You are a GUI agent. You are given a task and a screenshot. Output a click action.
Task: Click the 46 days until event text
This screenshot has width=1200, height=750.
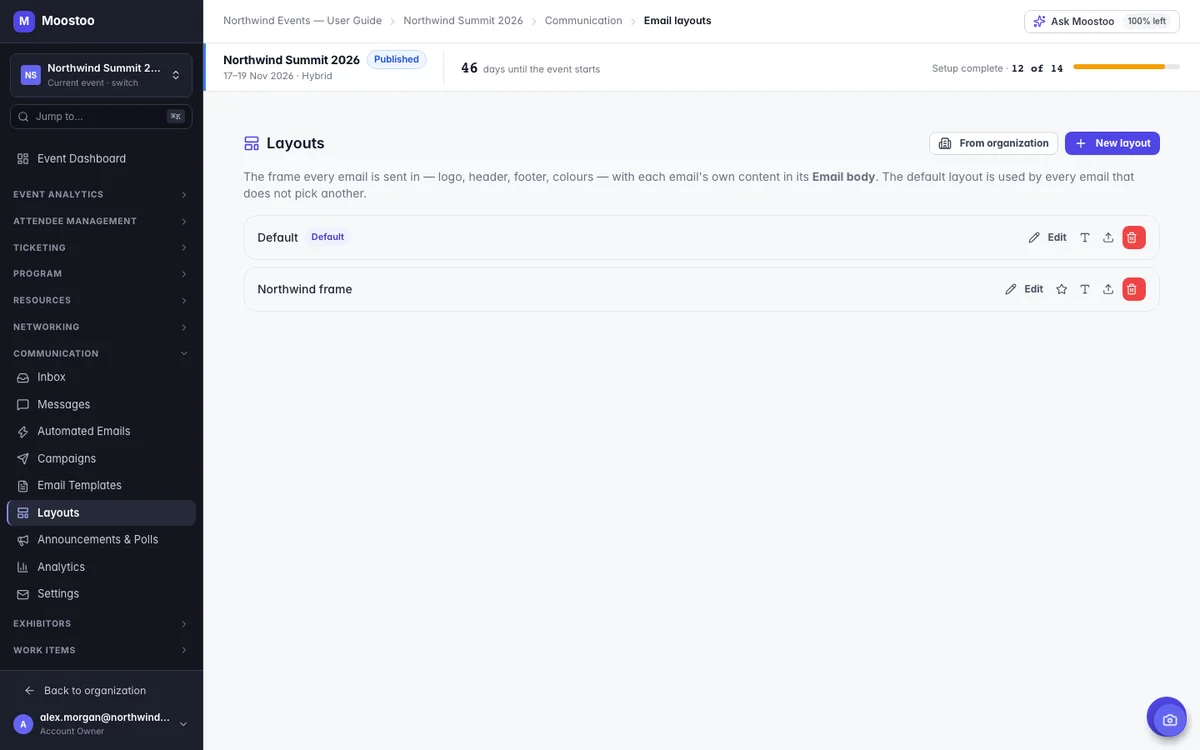pyautogui.click(x=530, y=68)
